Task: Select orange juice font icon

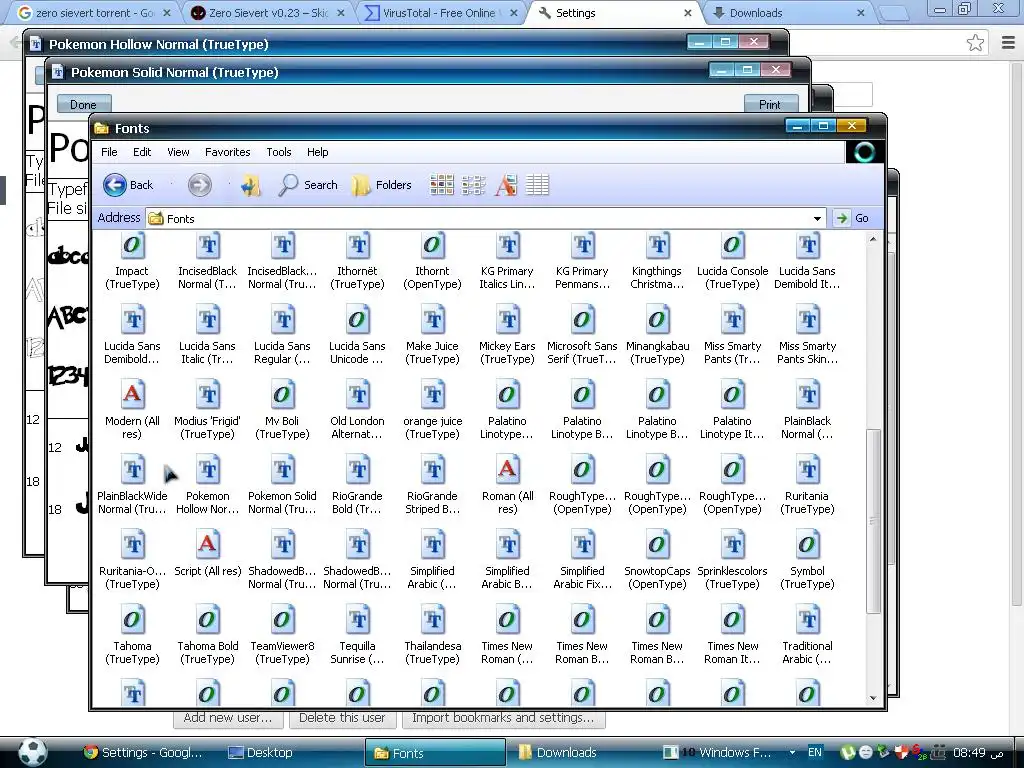Action: (432, 395)
